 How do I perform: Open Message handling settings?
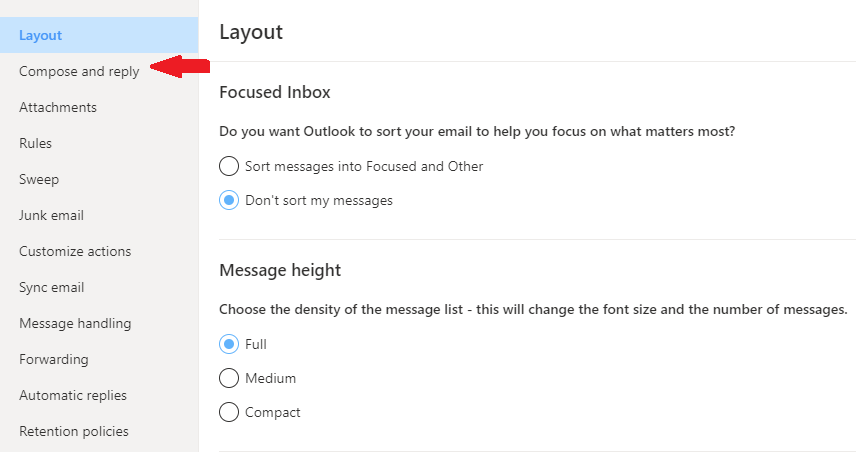(x=75, y=324)
